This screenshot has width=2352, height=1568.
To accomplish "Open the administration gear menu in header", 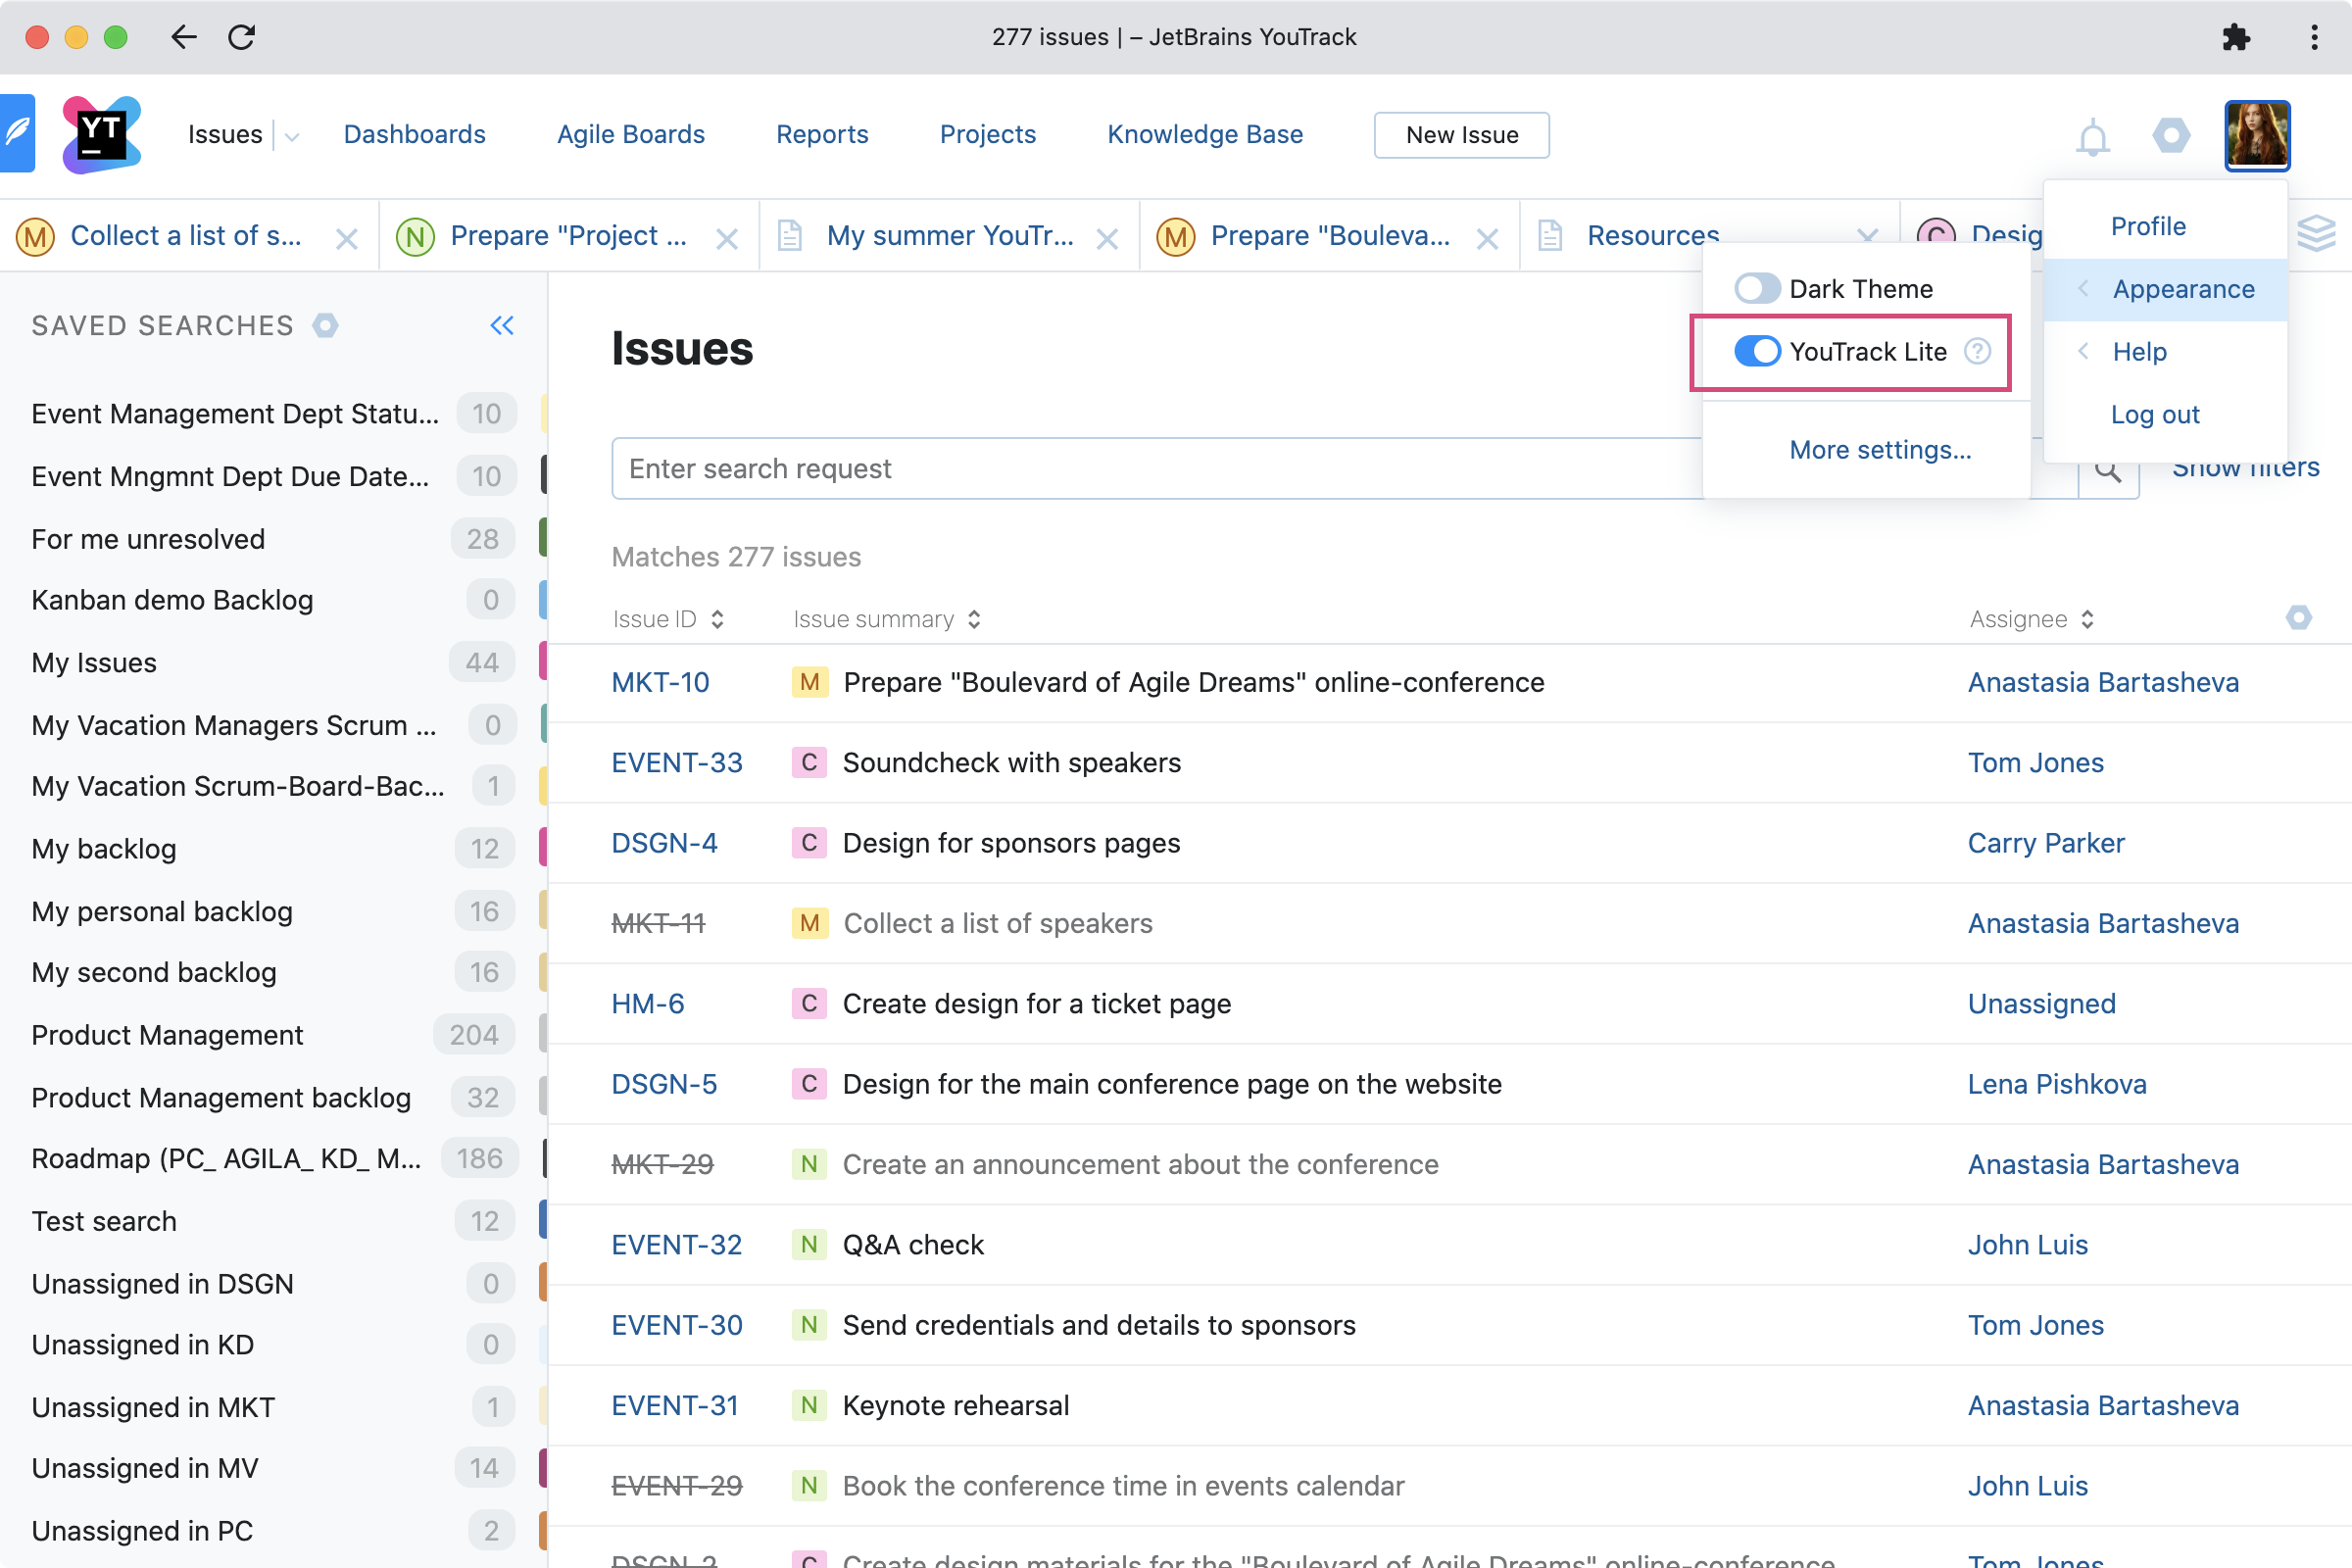I will [2171, 135].
